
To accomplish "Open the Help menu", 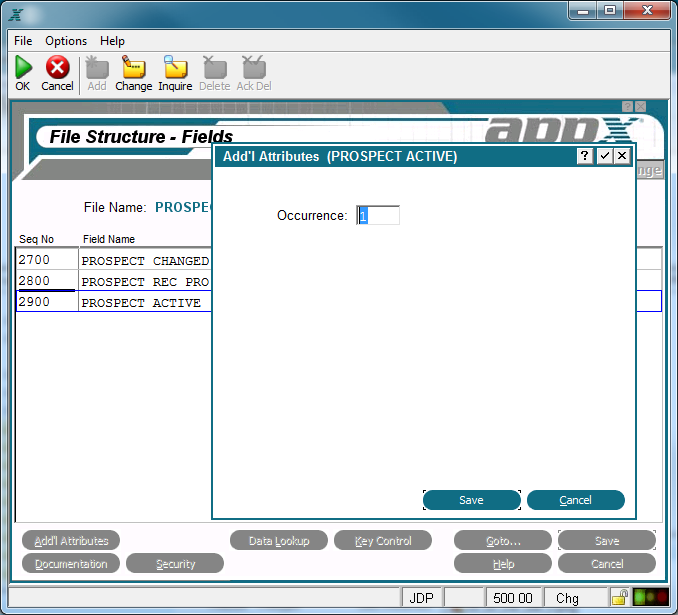I will point(112,41).
